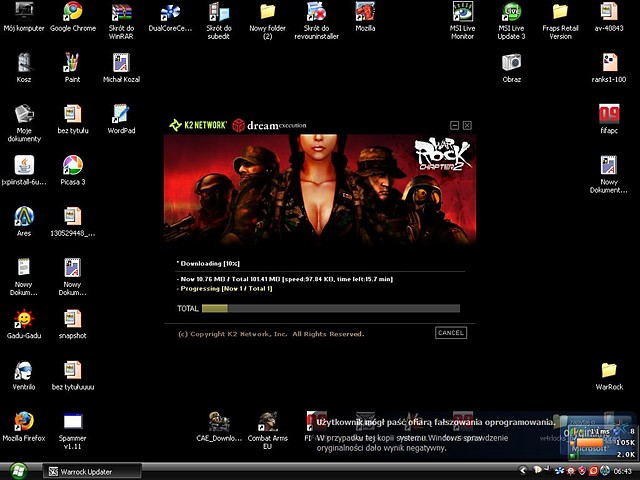Screen dimensions: 640x480
Task: Select Warrock Updater taskbar button
Action: [92, 471]
